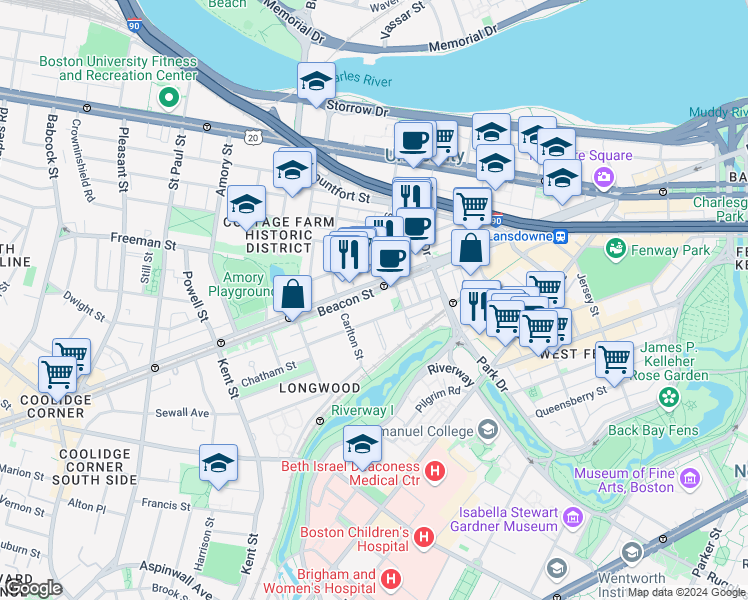
Task: Click the Boston University Fitness Center pin
Action: 168,98
